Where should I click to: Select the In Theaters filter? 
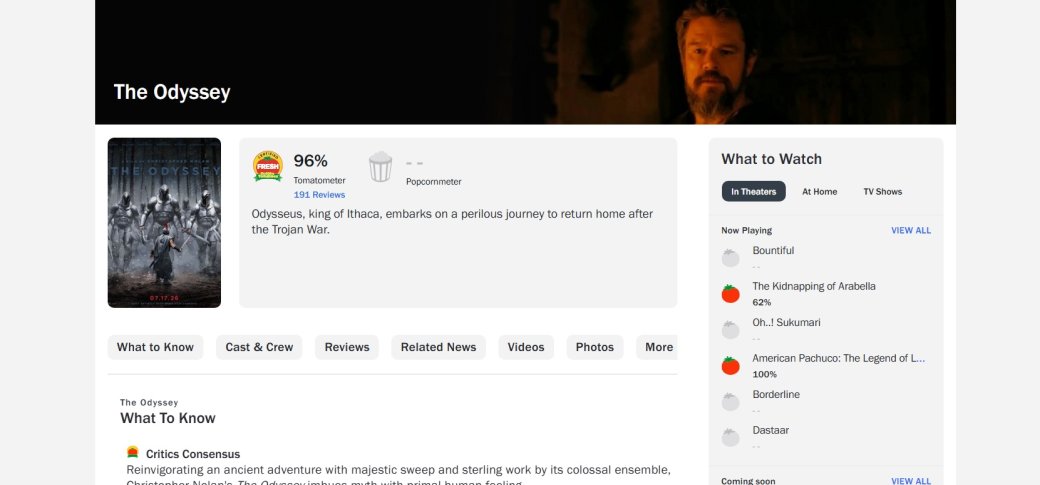point(753,191)
